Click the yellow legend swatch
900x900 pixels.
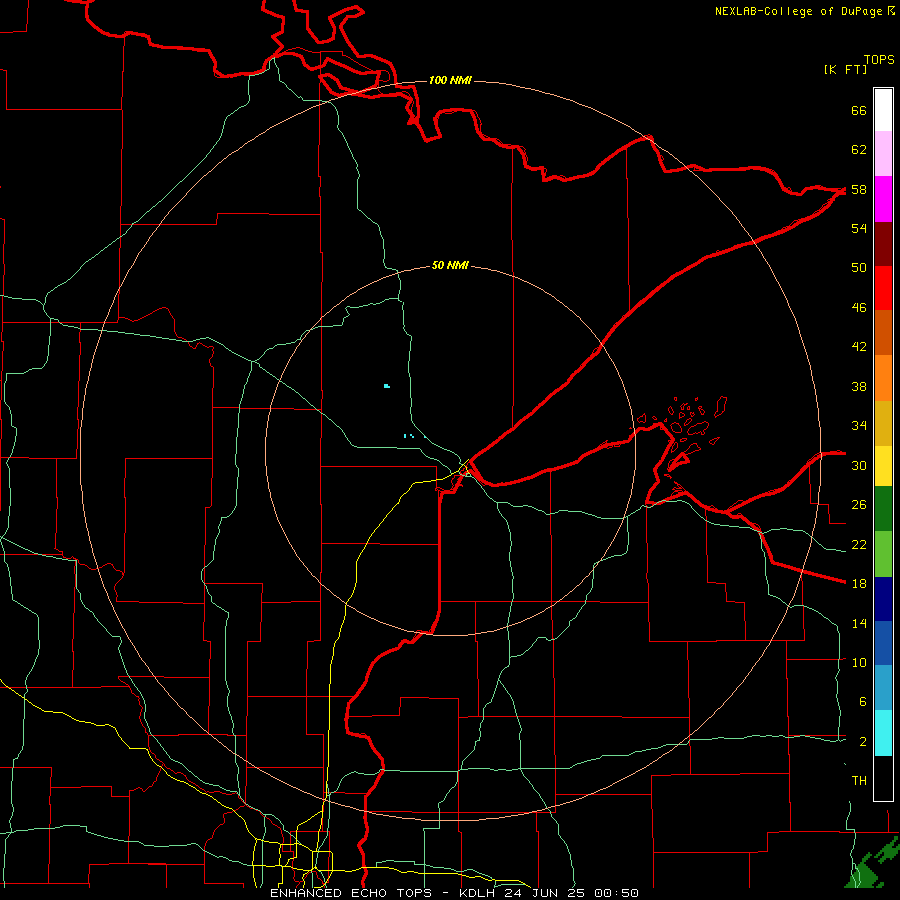pyautogui.click(x=883, y=465)
